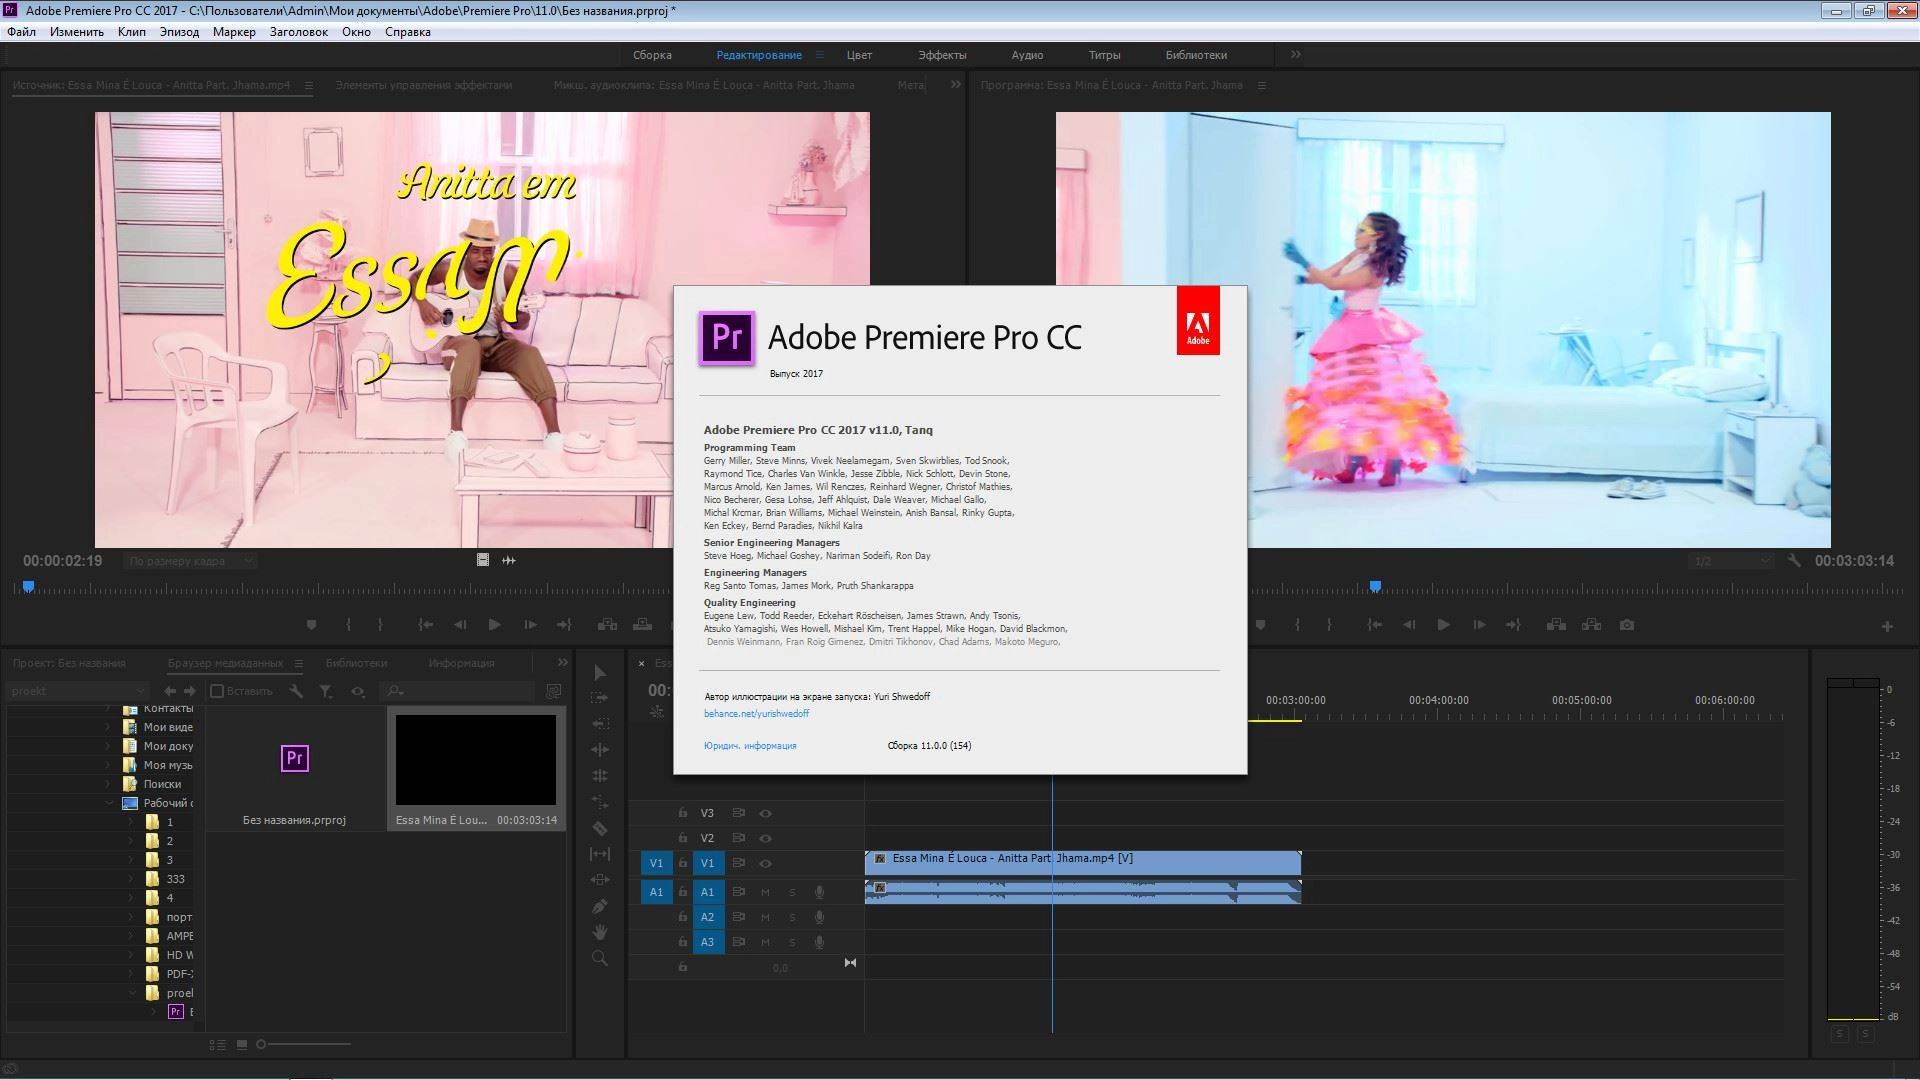Screen dimensions: 1920x1080
Task: Select the Selection arrow tool
Action: point(600,673)
